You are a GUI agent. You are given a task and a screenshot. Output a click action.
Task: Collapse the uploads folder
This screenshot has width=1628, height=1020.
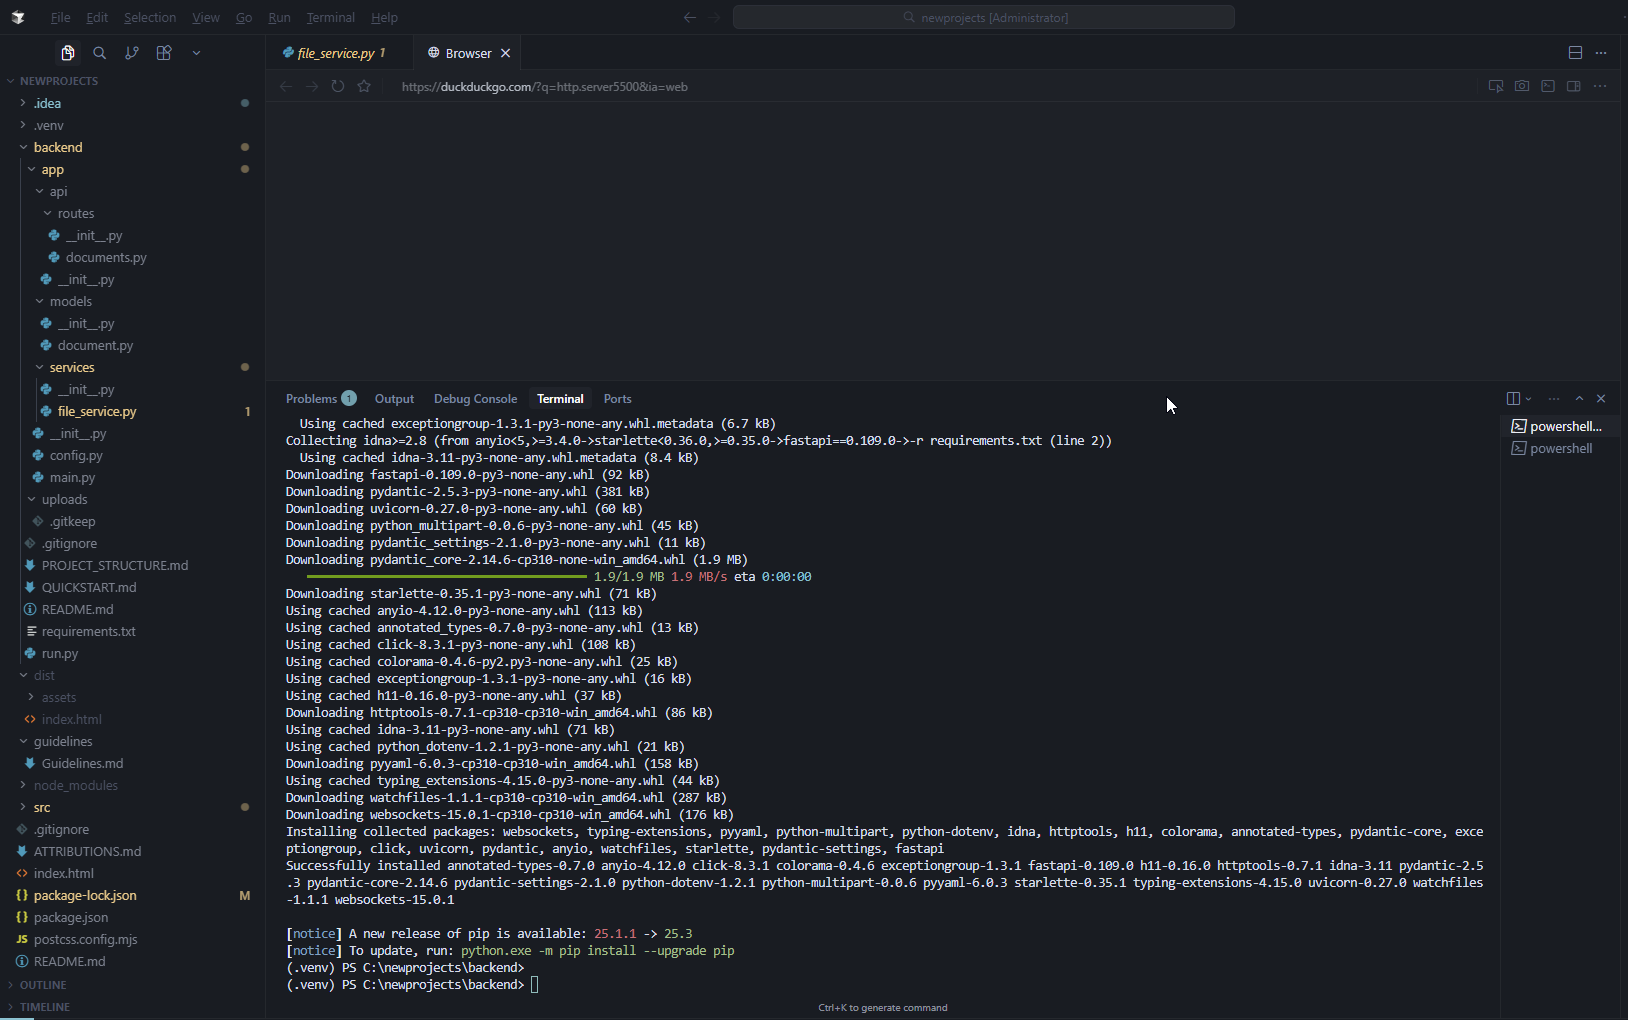pos(64,499)
